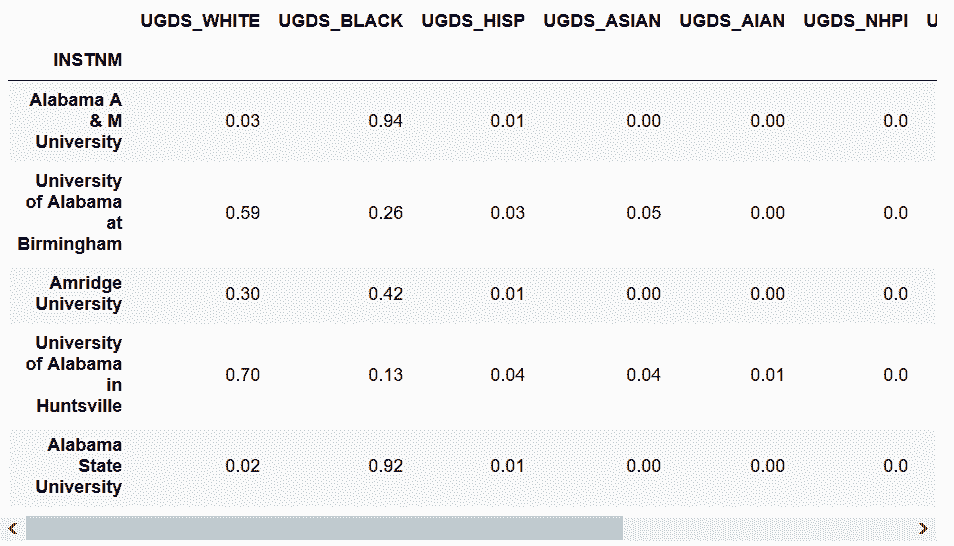Screen dimensions: 954x546
Task: Click the UGDS_NHPI column header
Action: click(856, 21)
